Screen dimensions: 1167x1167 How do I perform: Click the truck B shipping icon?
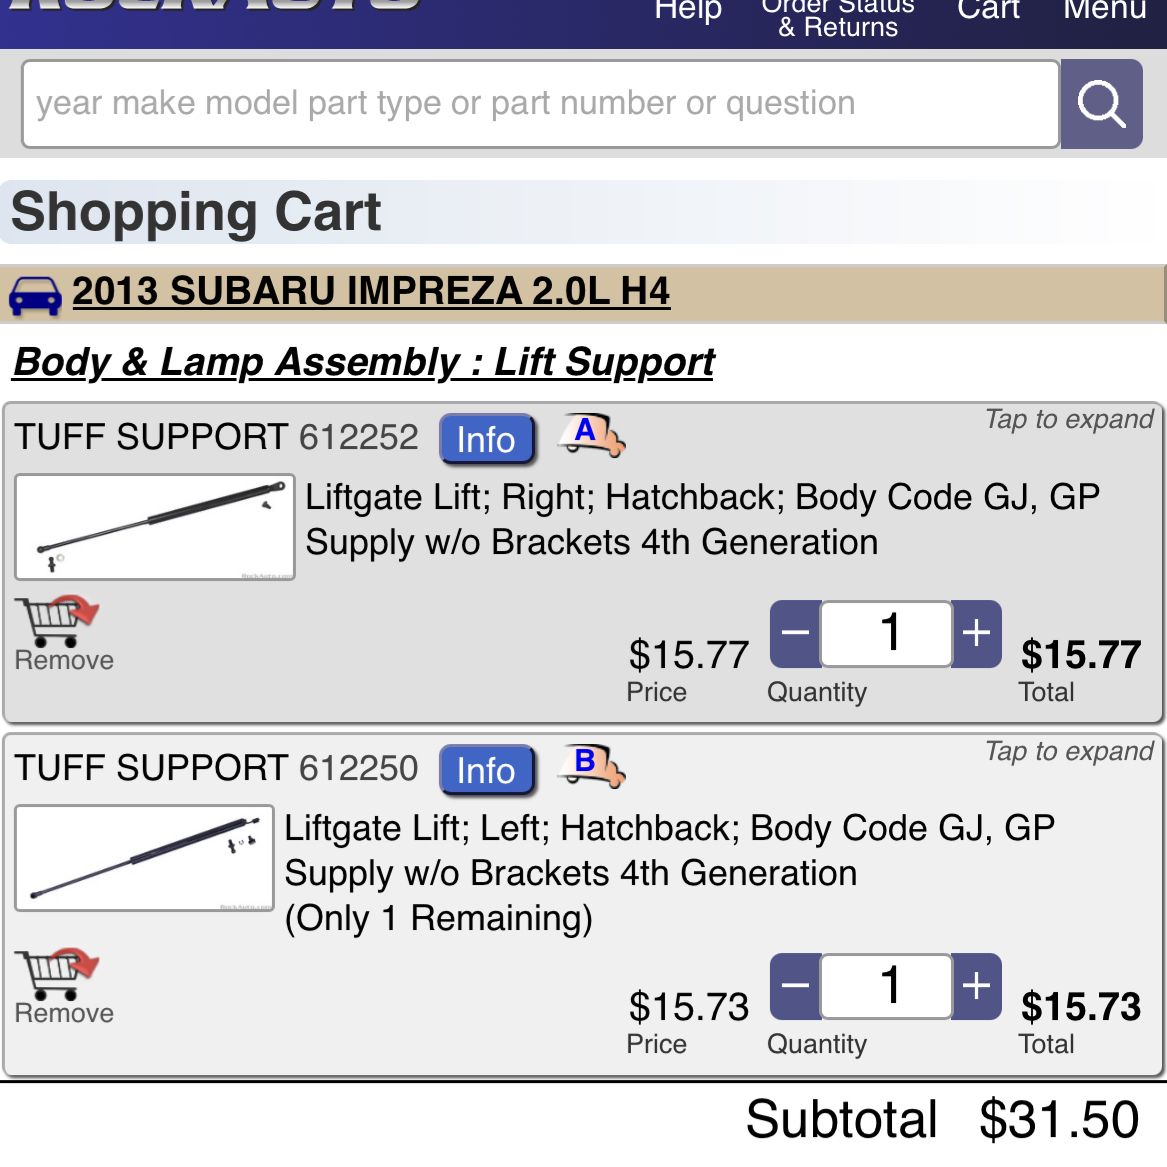[592, 766]
